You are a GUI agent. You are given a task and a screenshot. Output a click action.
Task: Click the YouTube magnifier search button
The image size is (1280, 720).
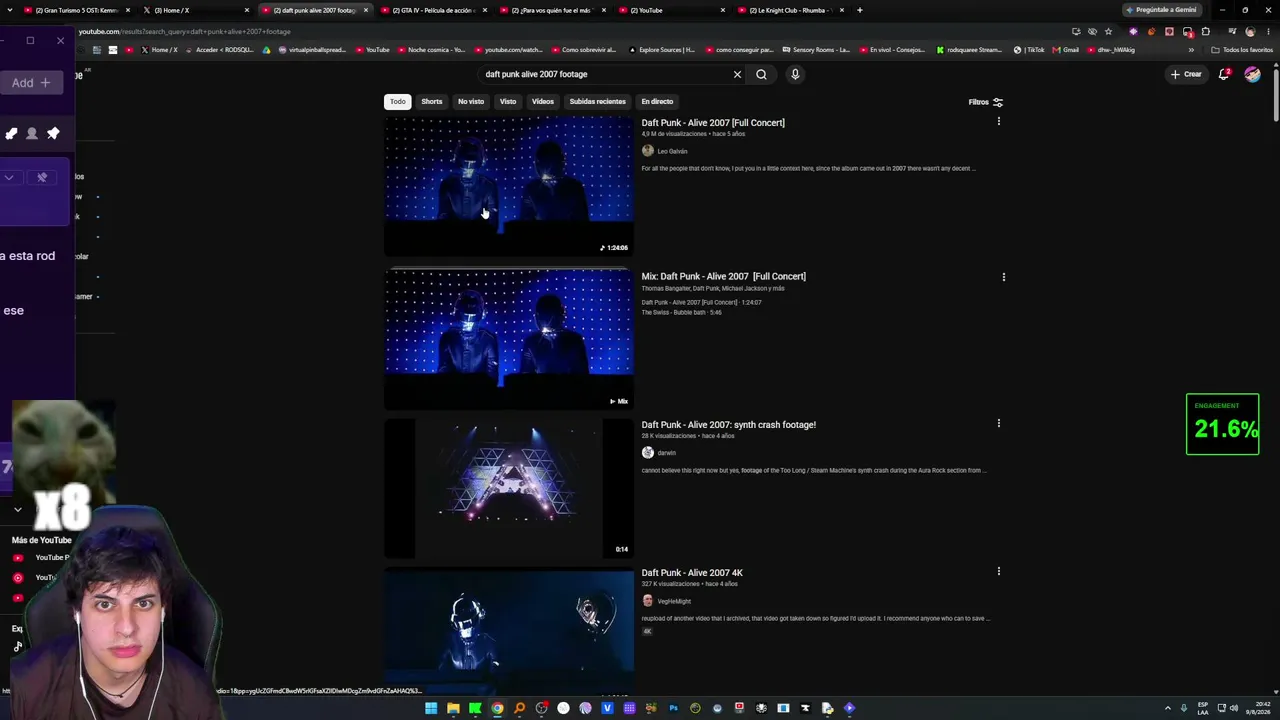tap(761, 74)
